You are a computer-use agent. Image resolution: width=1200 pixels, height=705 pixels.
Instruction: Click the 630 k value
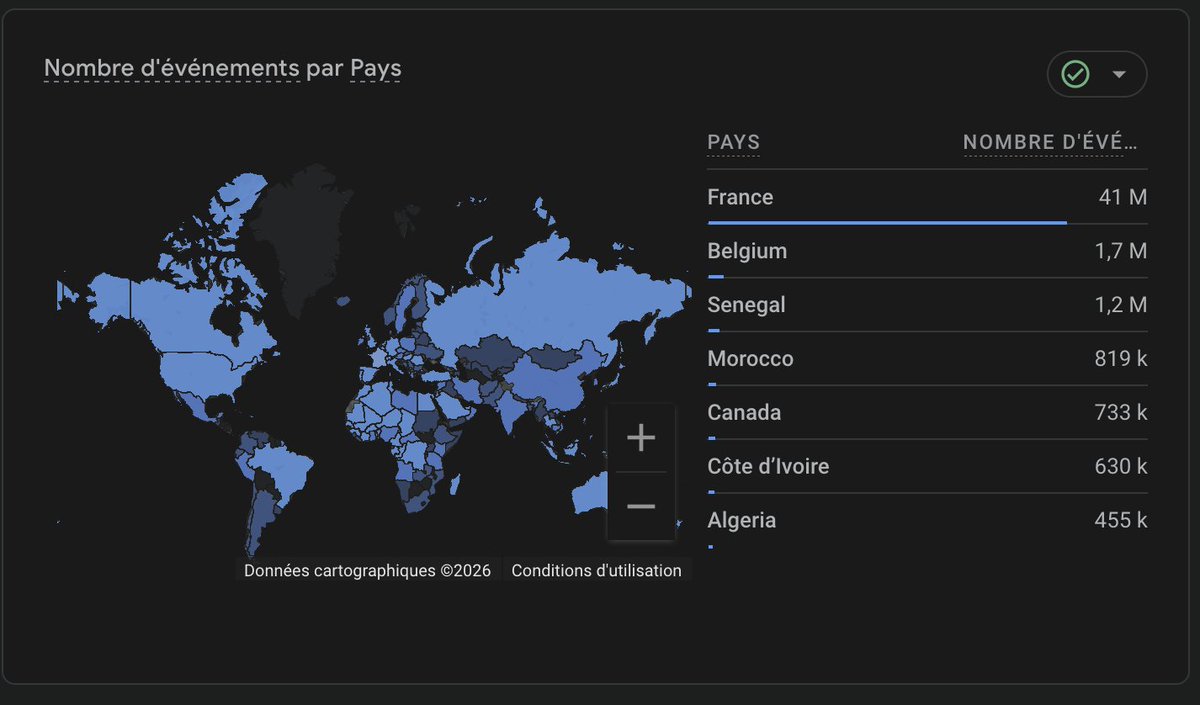click(1121, 467)
